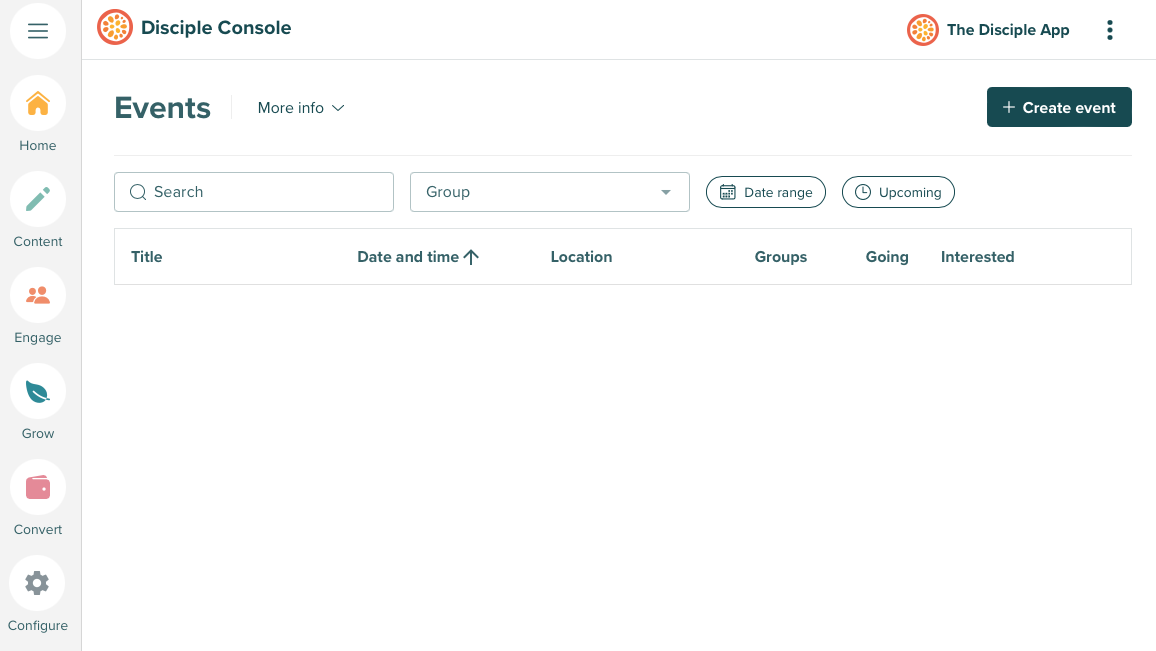Open Configure via the gear icon
This screenshot has height=651, width=1156.
(x=38, y=583)
